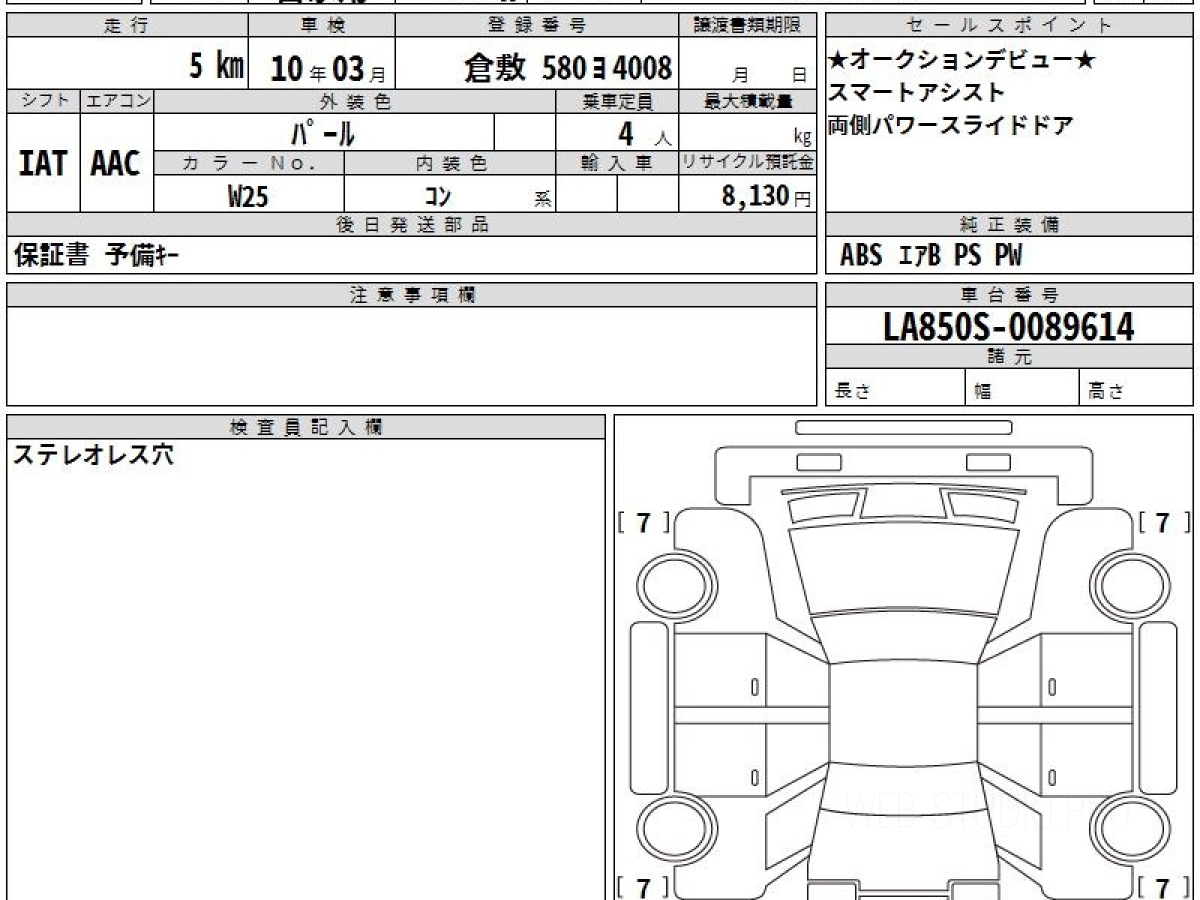Select the 10年03月 inspection date field
This screenshot has height=900, width=1200.
[321, 66]
